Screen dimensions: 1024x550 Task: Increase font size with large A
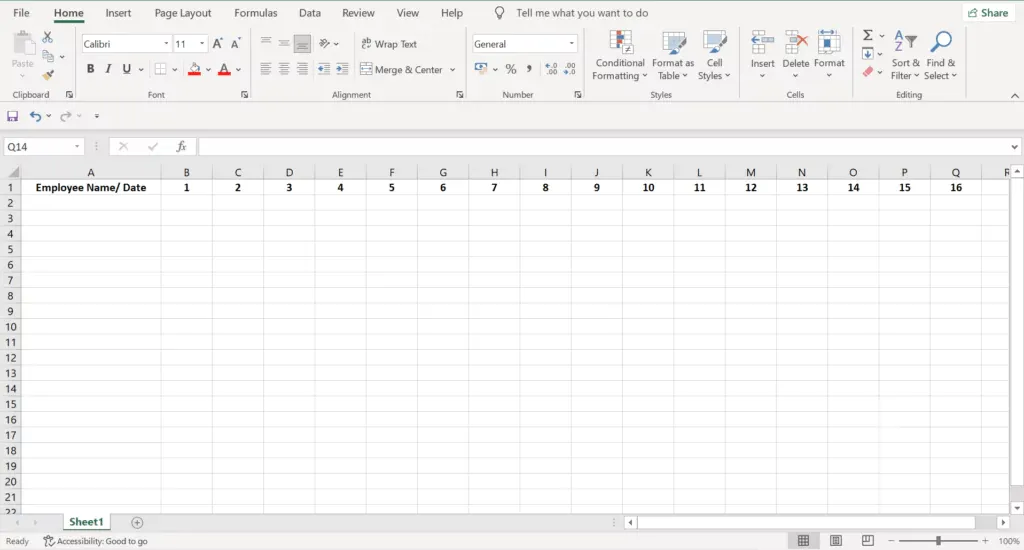click(218, 44)
